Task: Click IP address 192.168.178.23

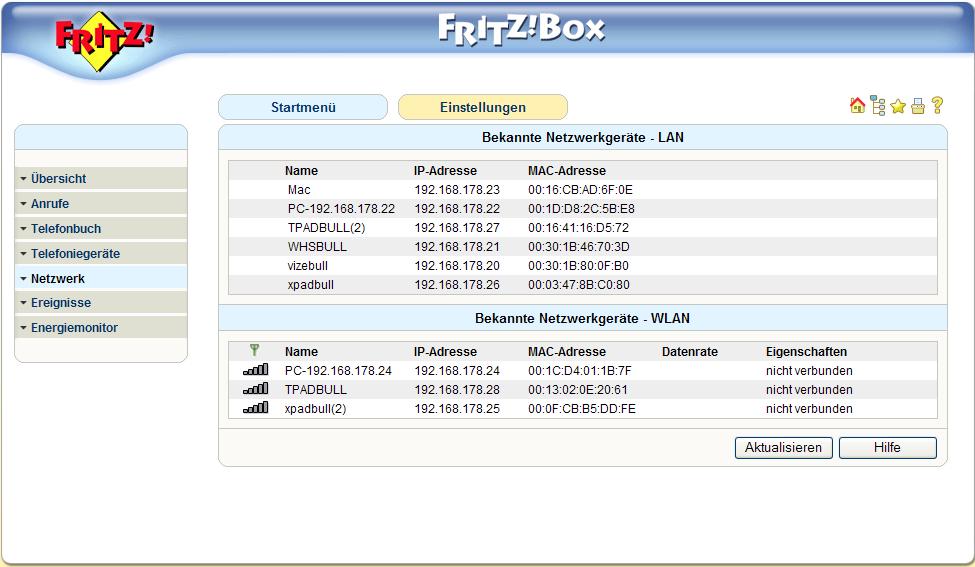Action: tap(457, 190)
